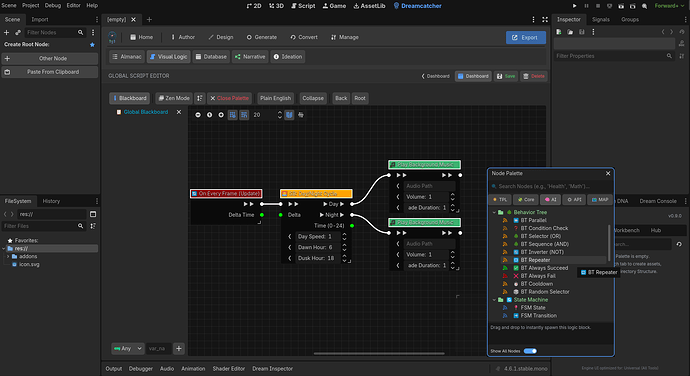Pause the running project
Image resolution: width=690 pixels, height=376 pixels.
(586, 6)
